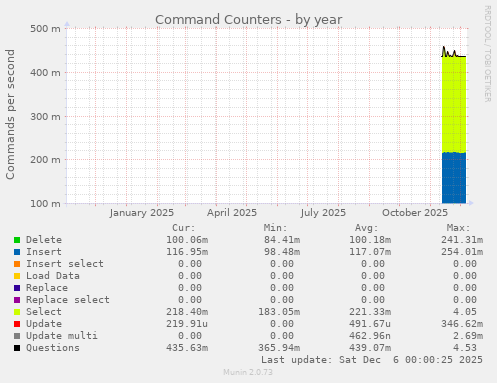Click the red Update legend swatch
Image resolution: width=497 pixels, height=383 pixels.
(17, 324)
